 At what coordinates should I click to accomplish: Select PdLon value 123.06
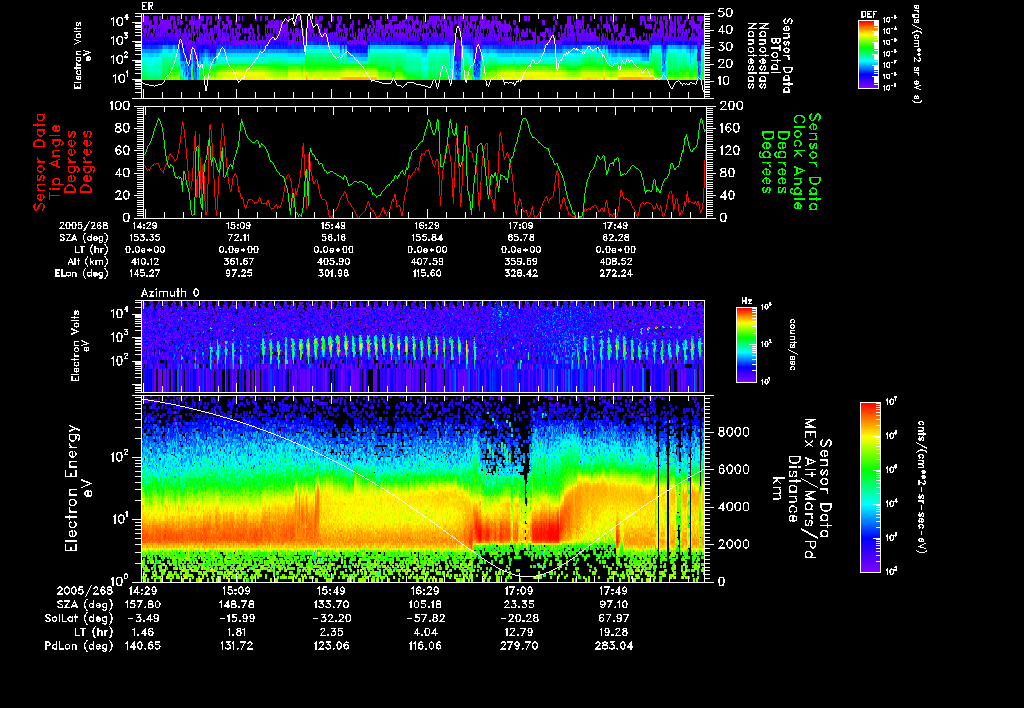(x=332, y=645)
